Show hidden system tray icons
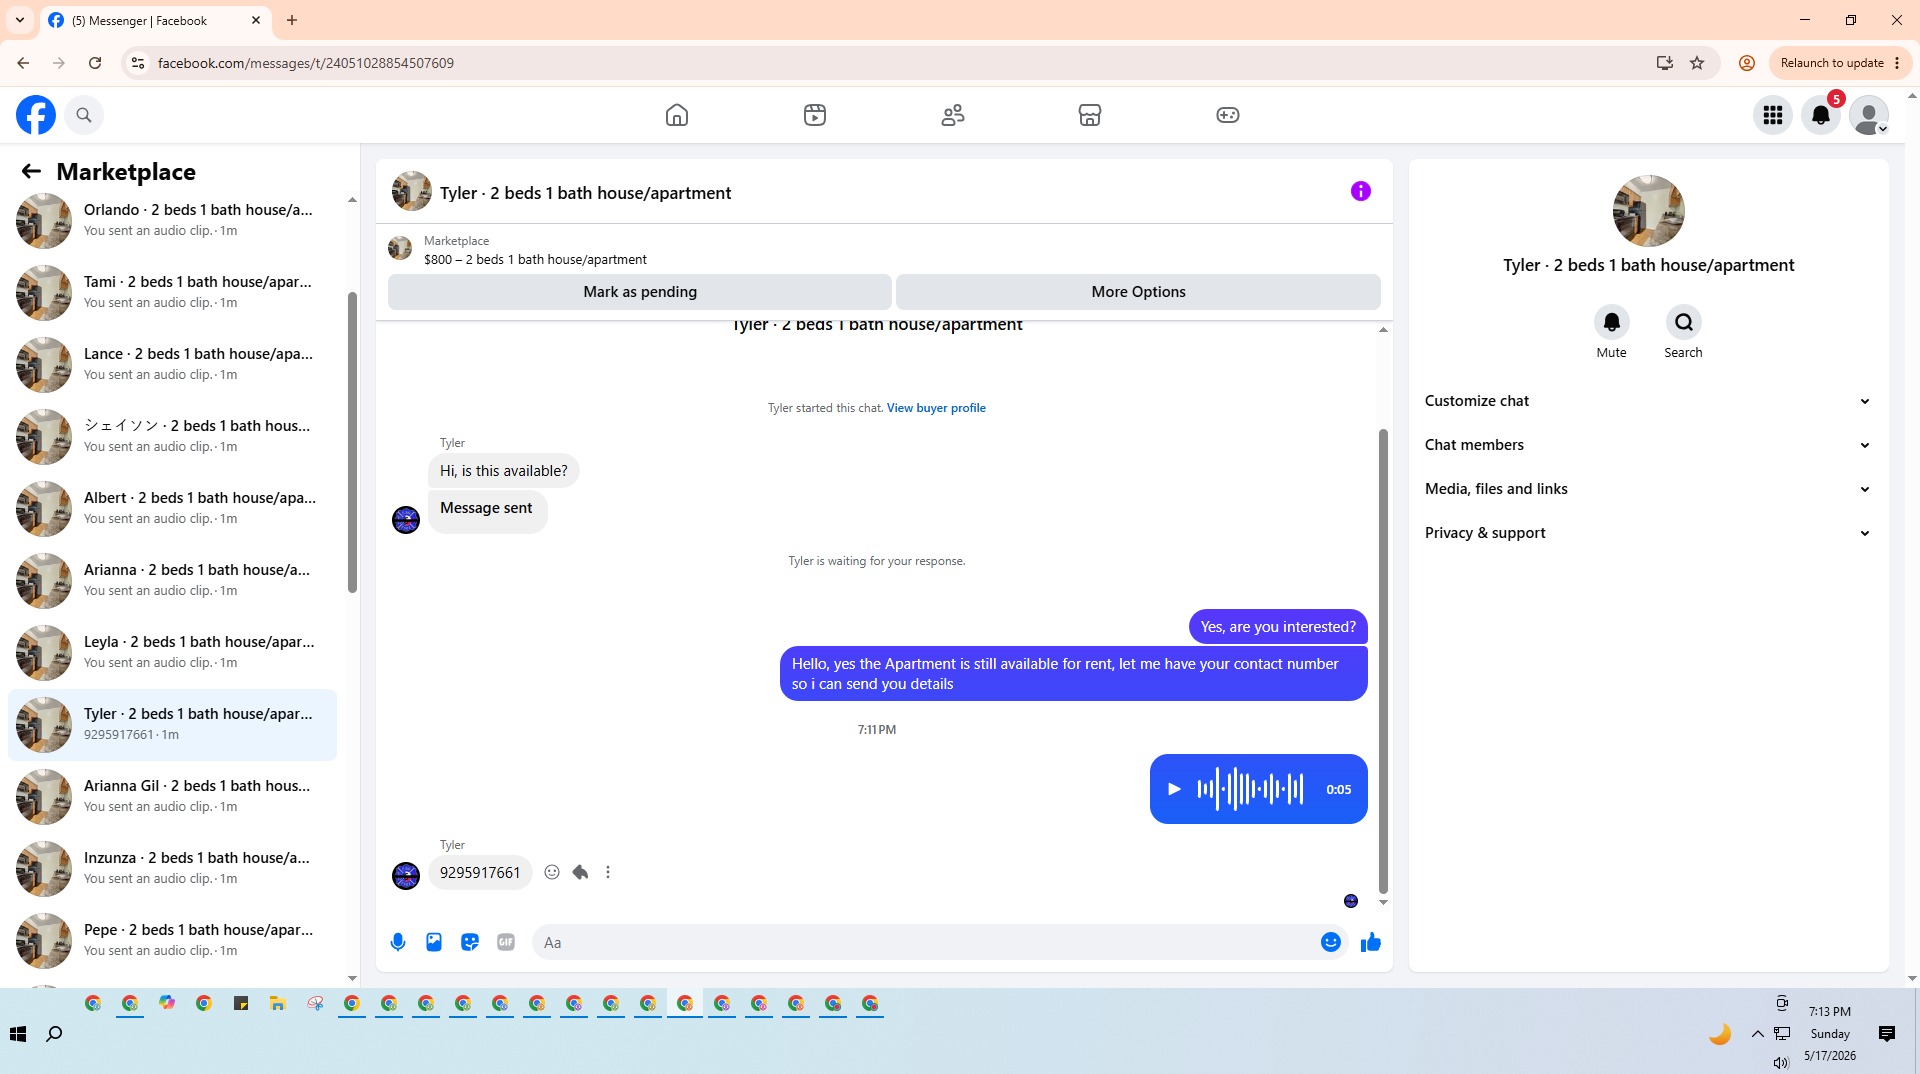The height and width of the screenshot is (1074, 1920). pos(1757,1034)
